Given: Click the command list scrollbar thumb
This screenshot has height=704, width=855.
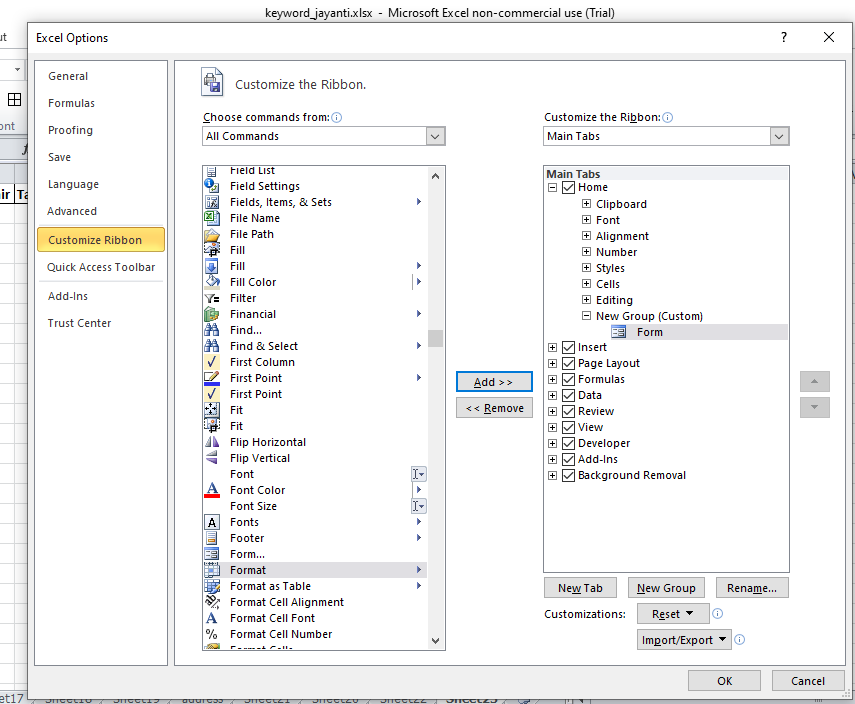Looking at the screenshot, I should [435, 338].
